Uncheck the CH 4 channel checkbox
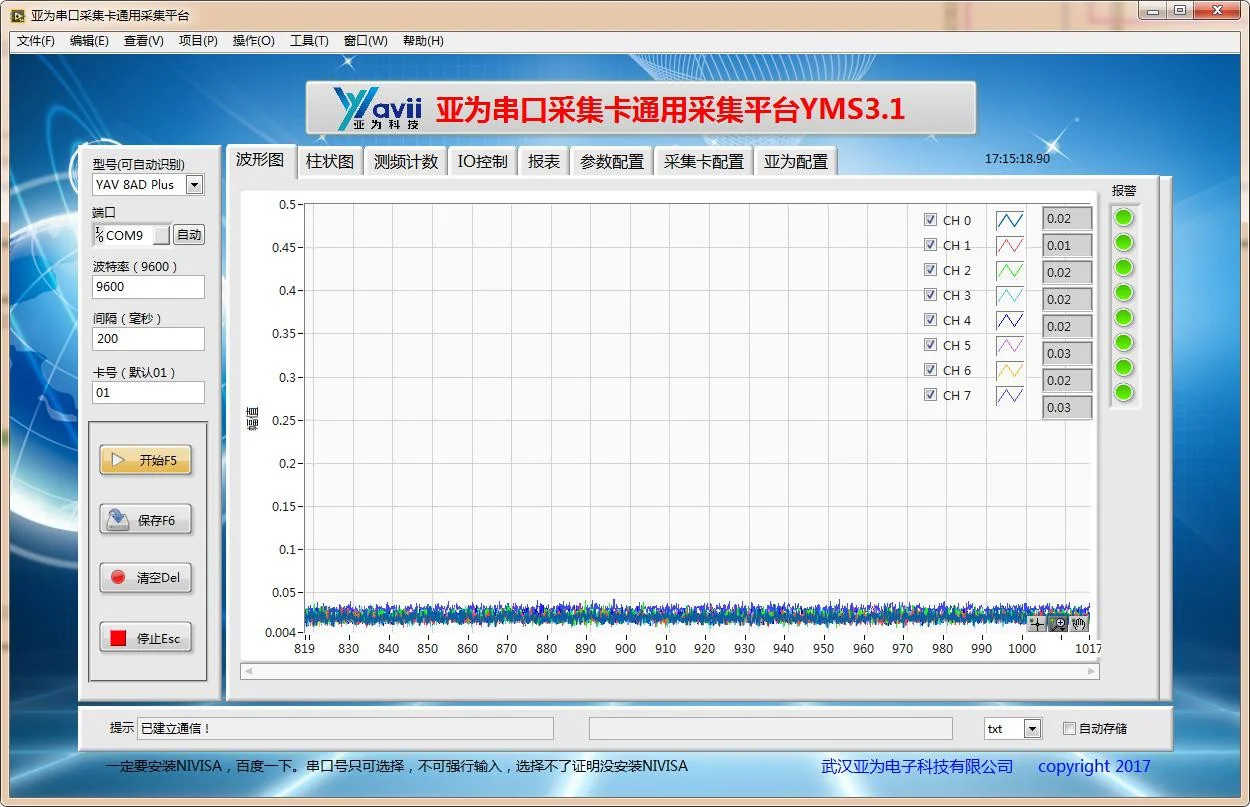This screenshot has height=807, width=1250. [931, 320]
